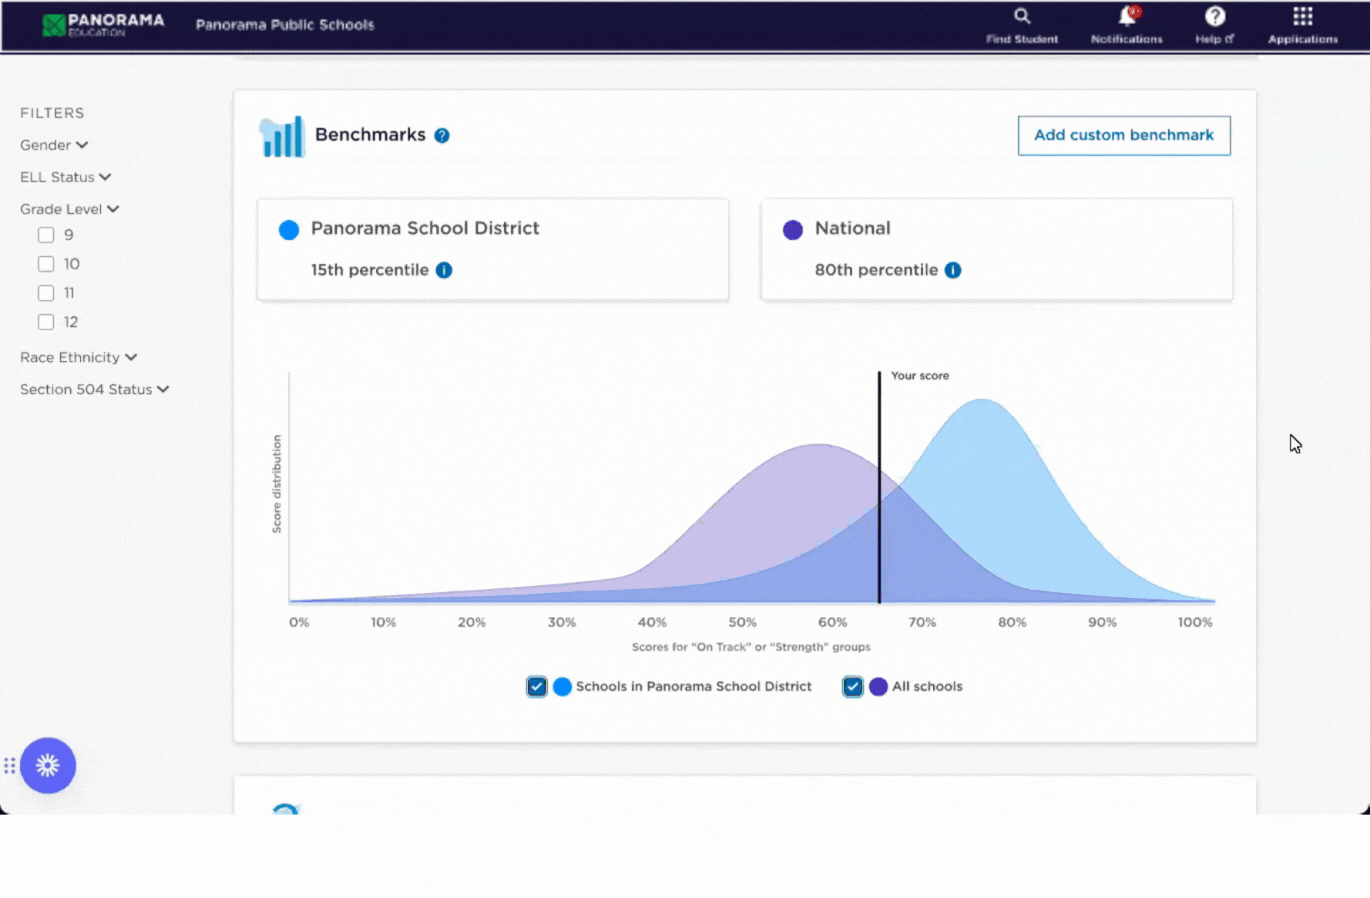Click the purple floating assistant button

pos(48,766)
